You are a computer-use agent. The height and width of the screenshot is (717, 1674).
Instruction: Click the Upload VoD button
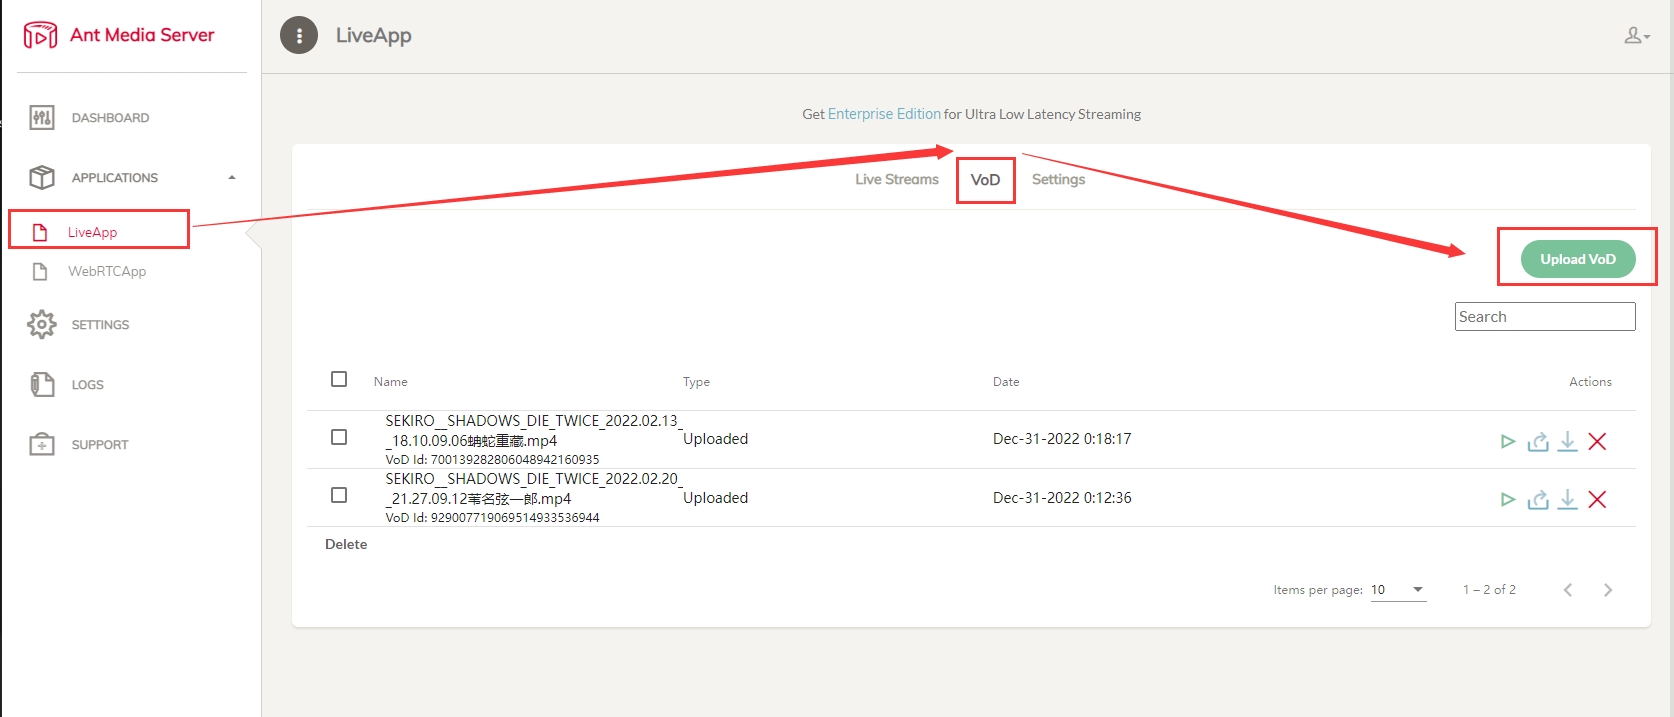1578,259
